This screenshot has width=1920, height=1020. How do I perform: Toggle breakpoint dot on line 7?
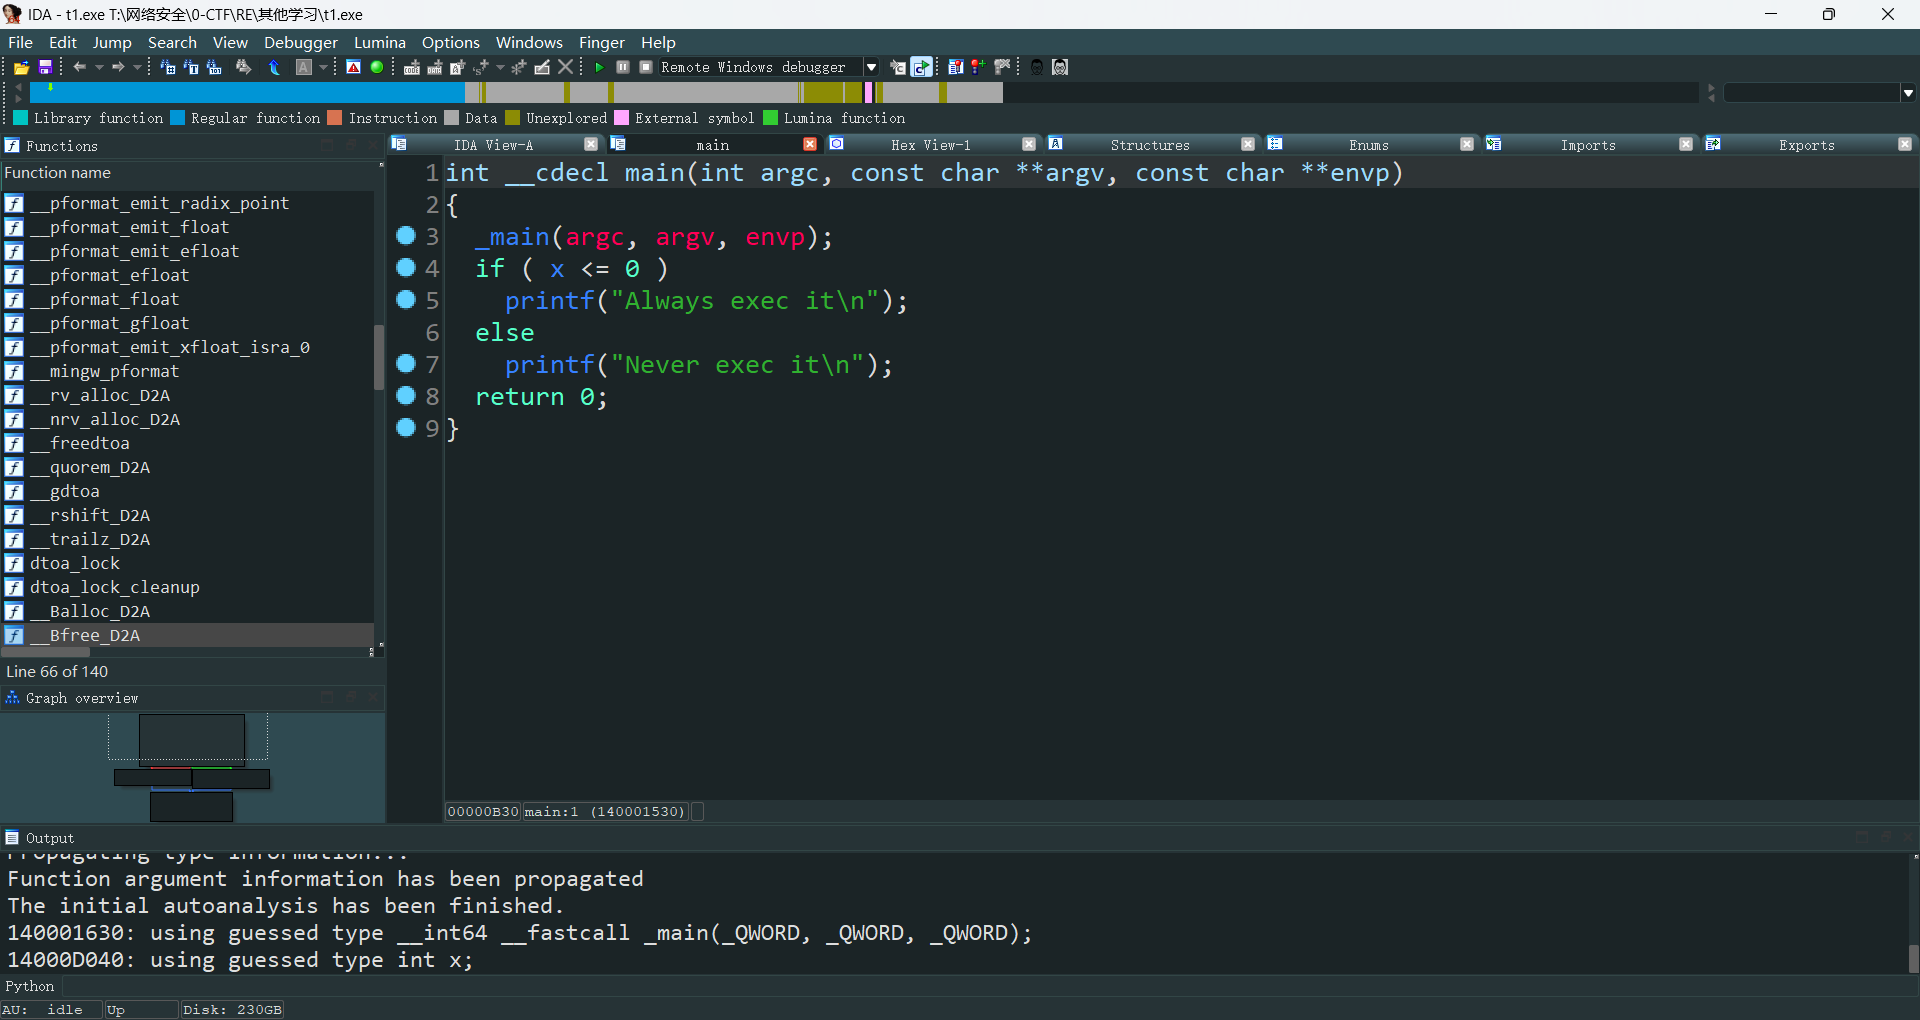pyautogui.click(x=406, y=363)
